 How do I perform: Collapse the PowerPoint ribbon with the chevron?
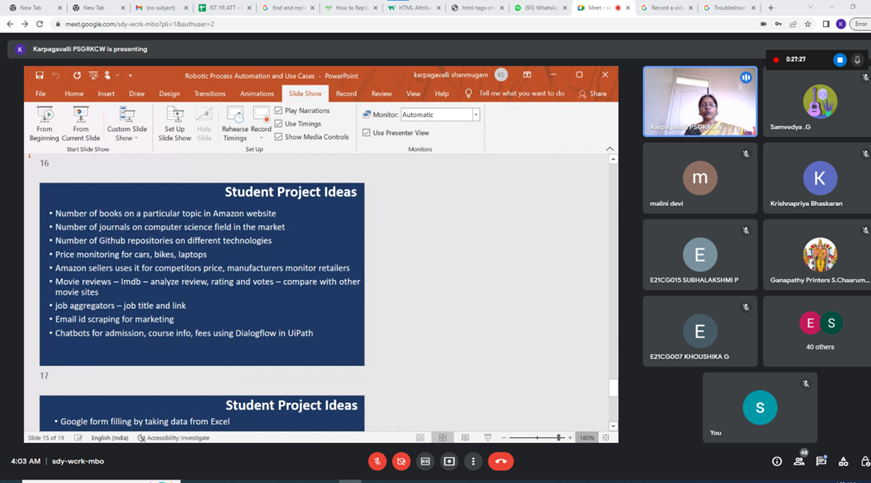coord(610,149)
